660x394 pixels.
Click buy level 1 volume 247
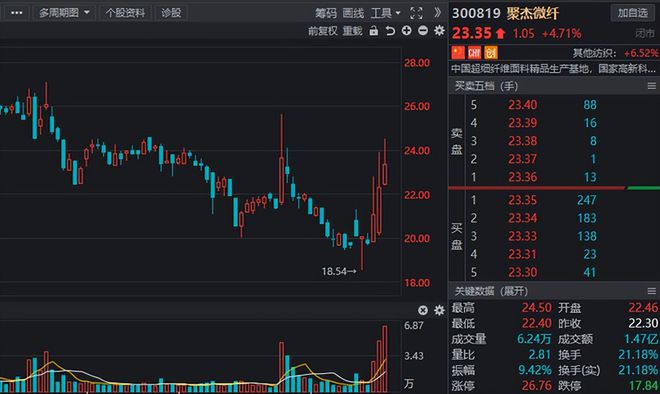[586, 200]
